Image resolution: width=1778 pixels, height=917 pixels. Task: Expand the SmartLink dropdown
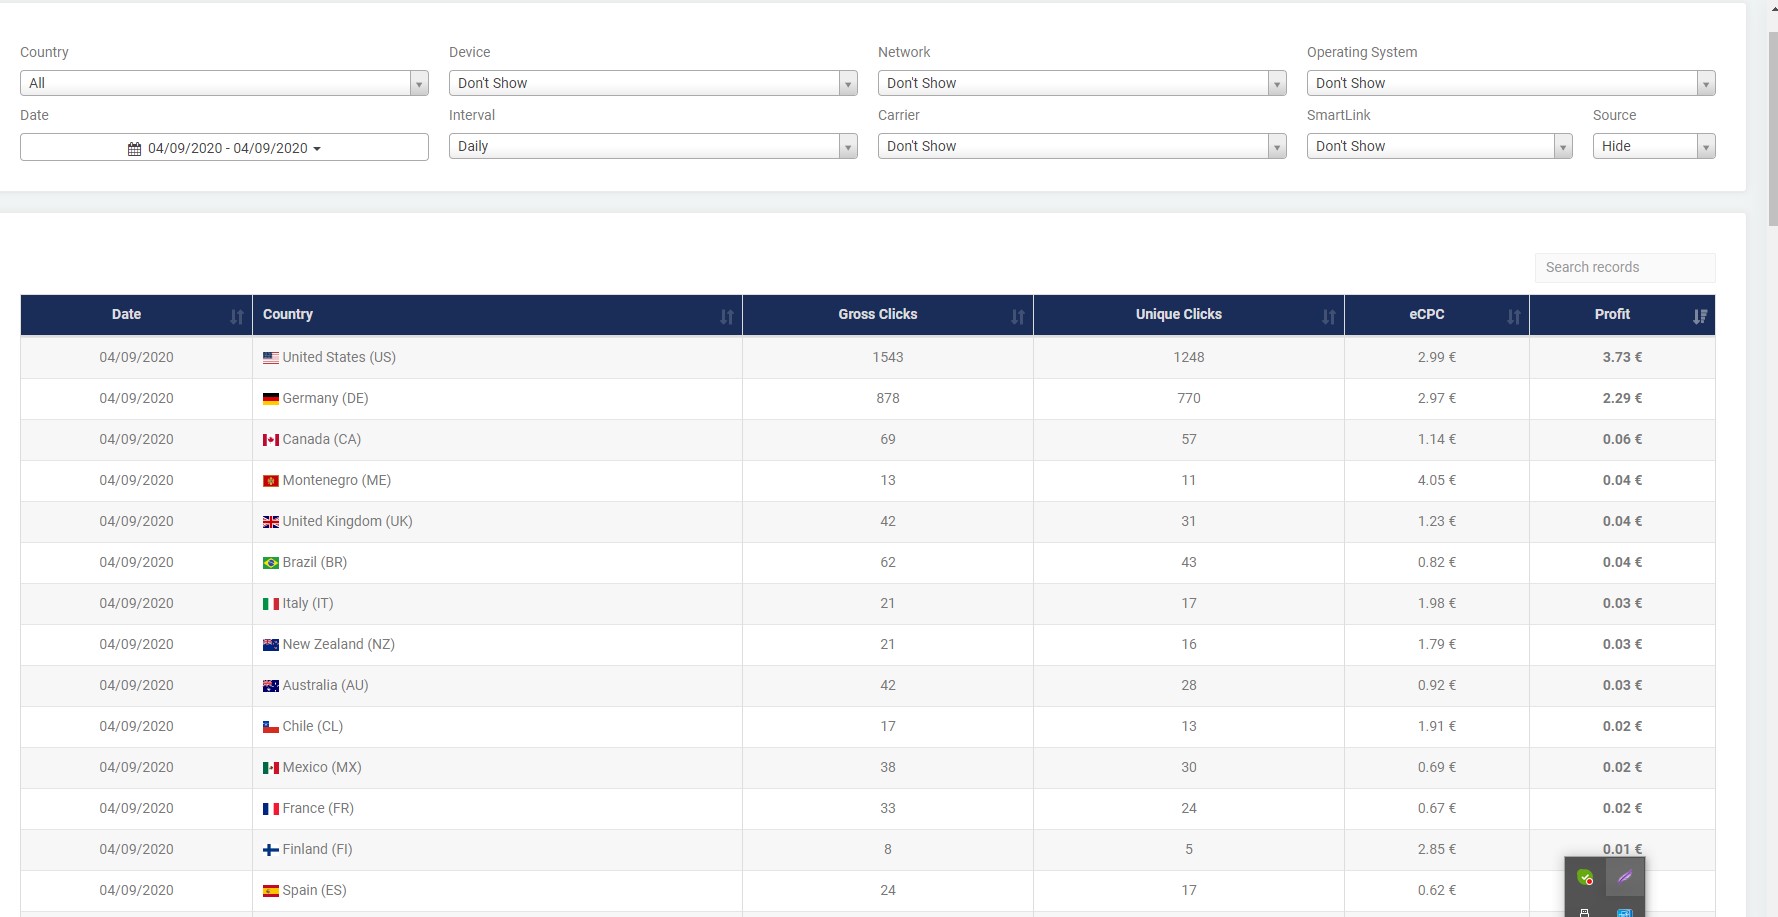coord(1440,146)
